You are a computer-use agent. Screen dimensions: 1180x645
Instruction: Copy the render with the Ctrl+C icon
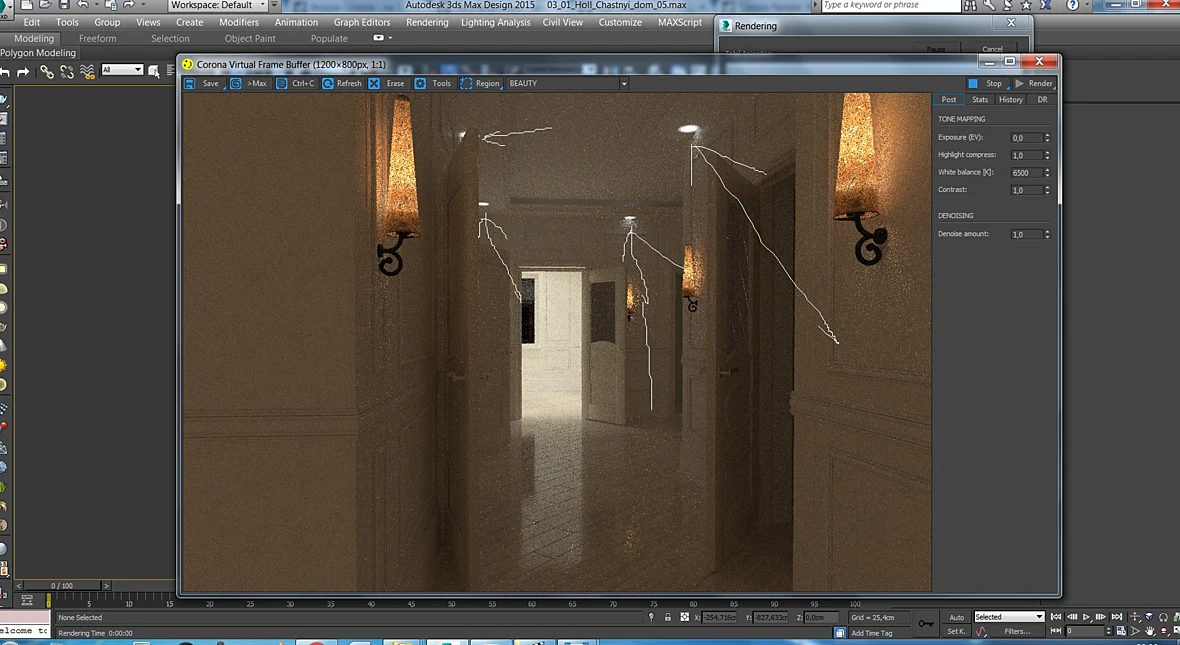coord(281,84)
